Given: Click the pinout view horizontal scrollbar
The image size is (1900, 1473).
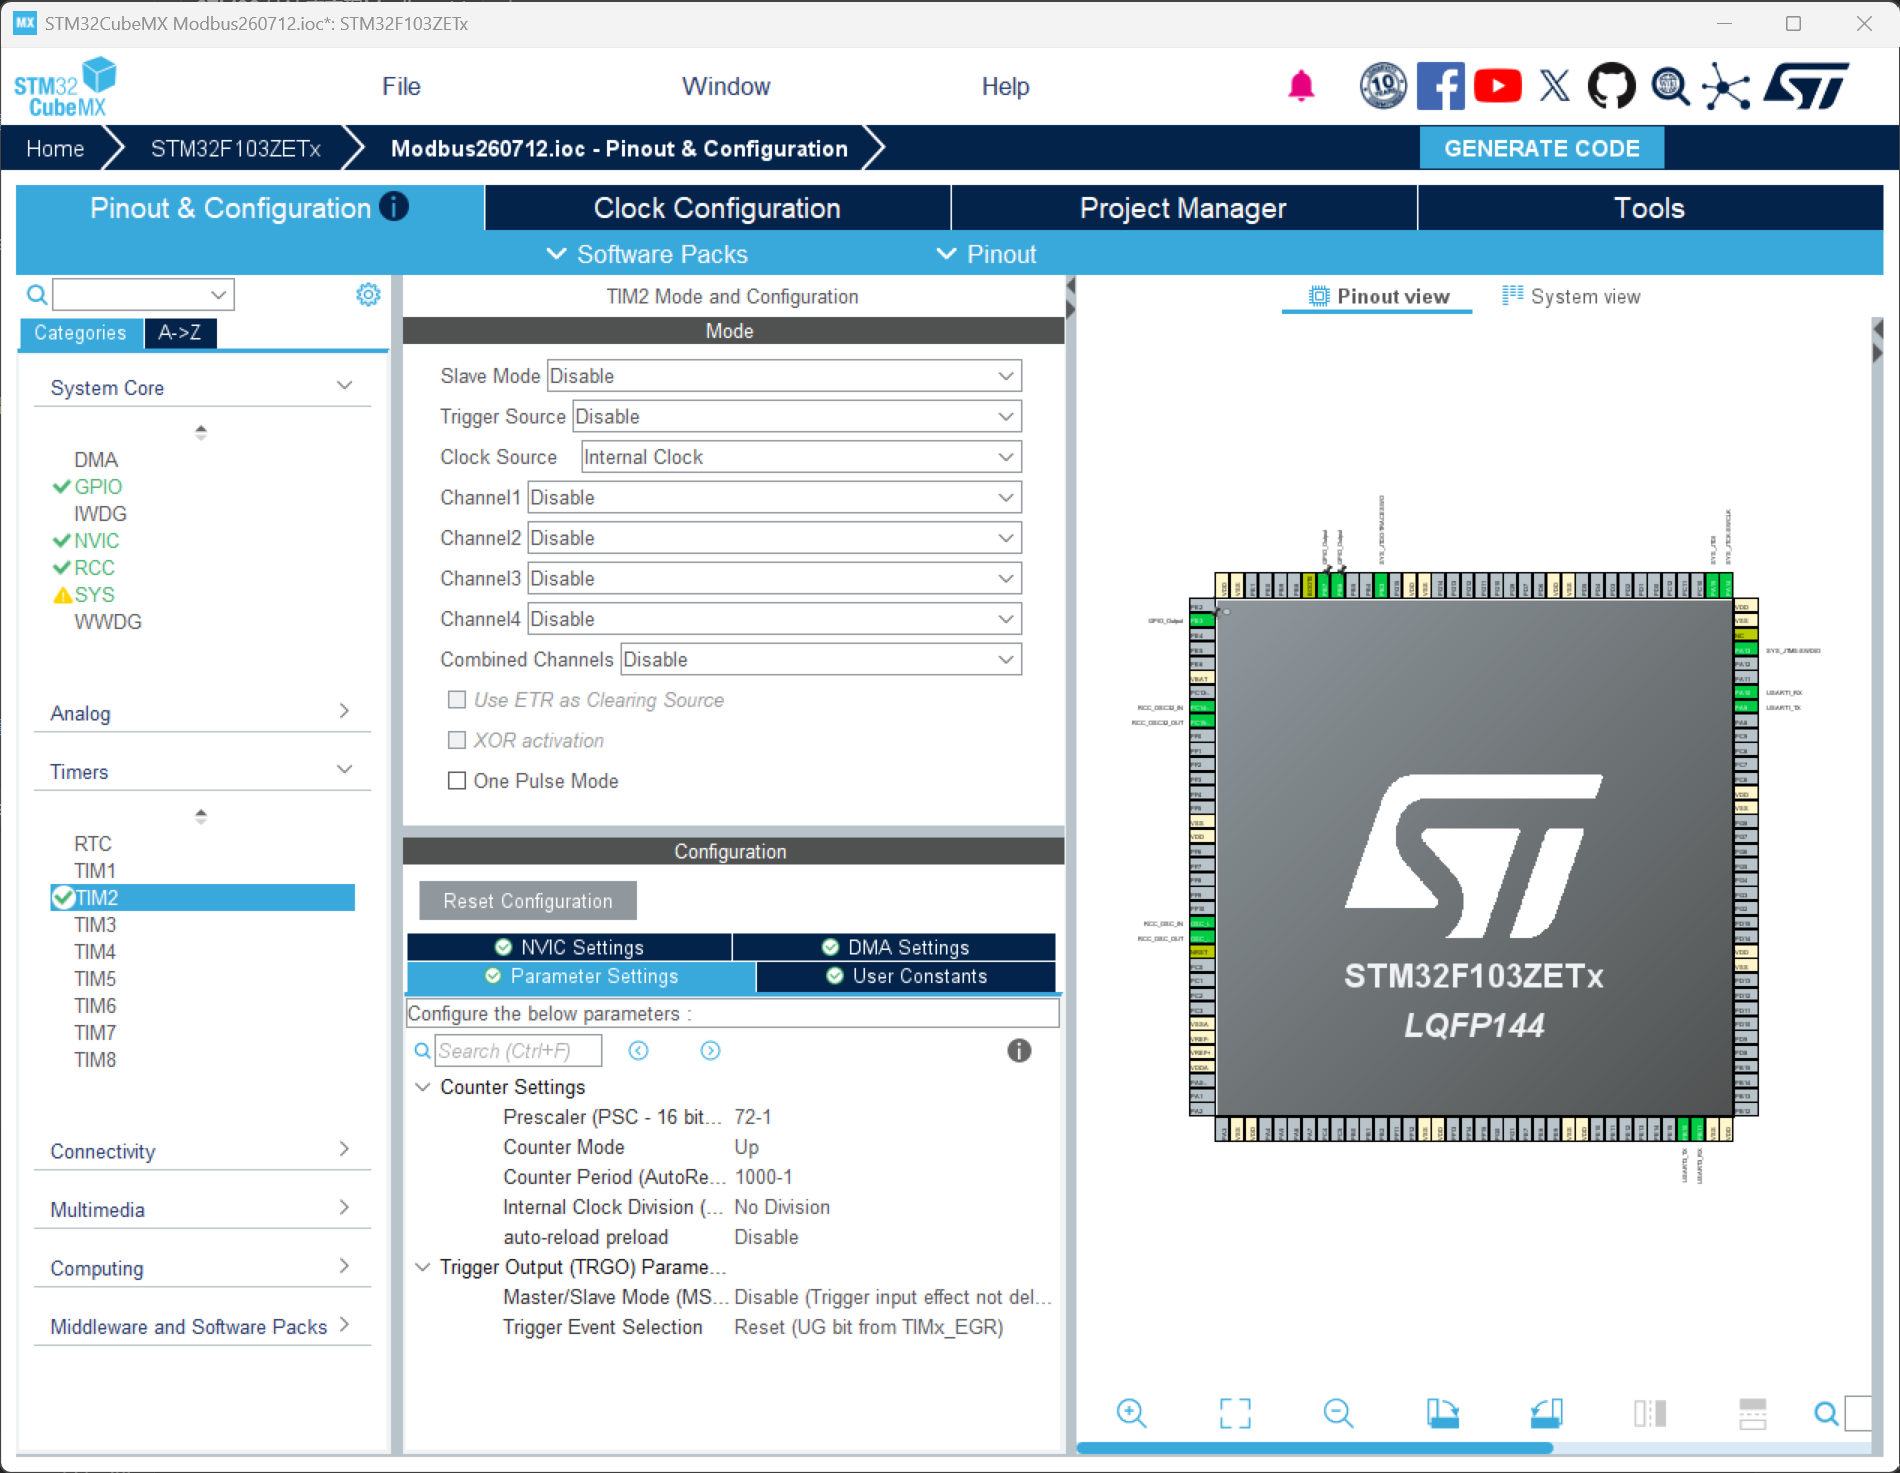Looking at the screenshot, I should coord(1314,1447).
